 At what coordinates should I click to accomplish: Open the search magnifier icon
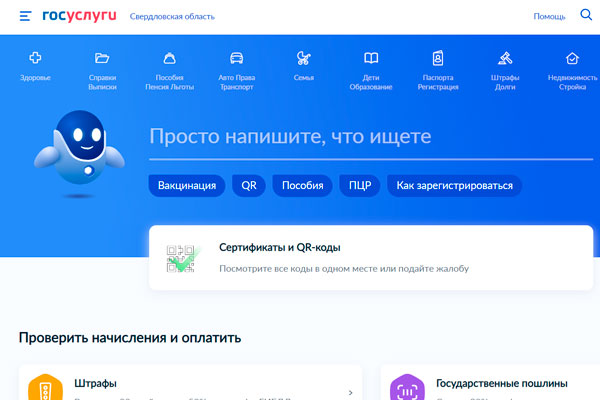[586, 15]
